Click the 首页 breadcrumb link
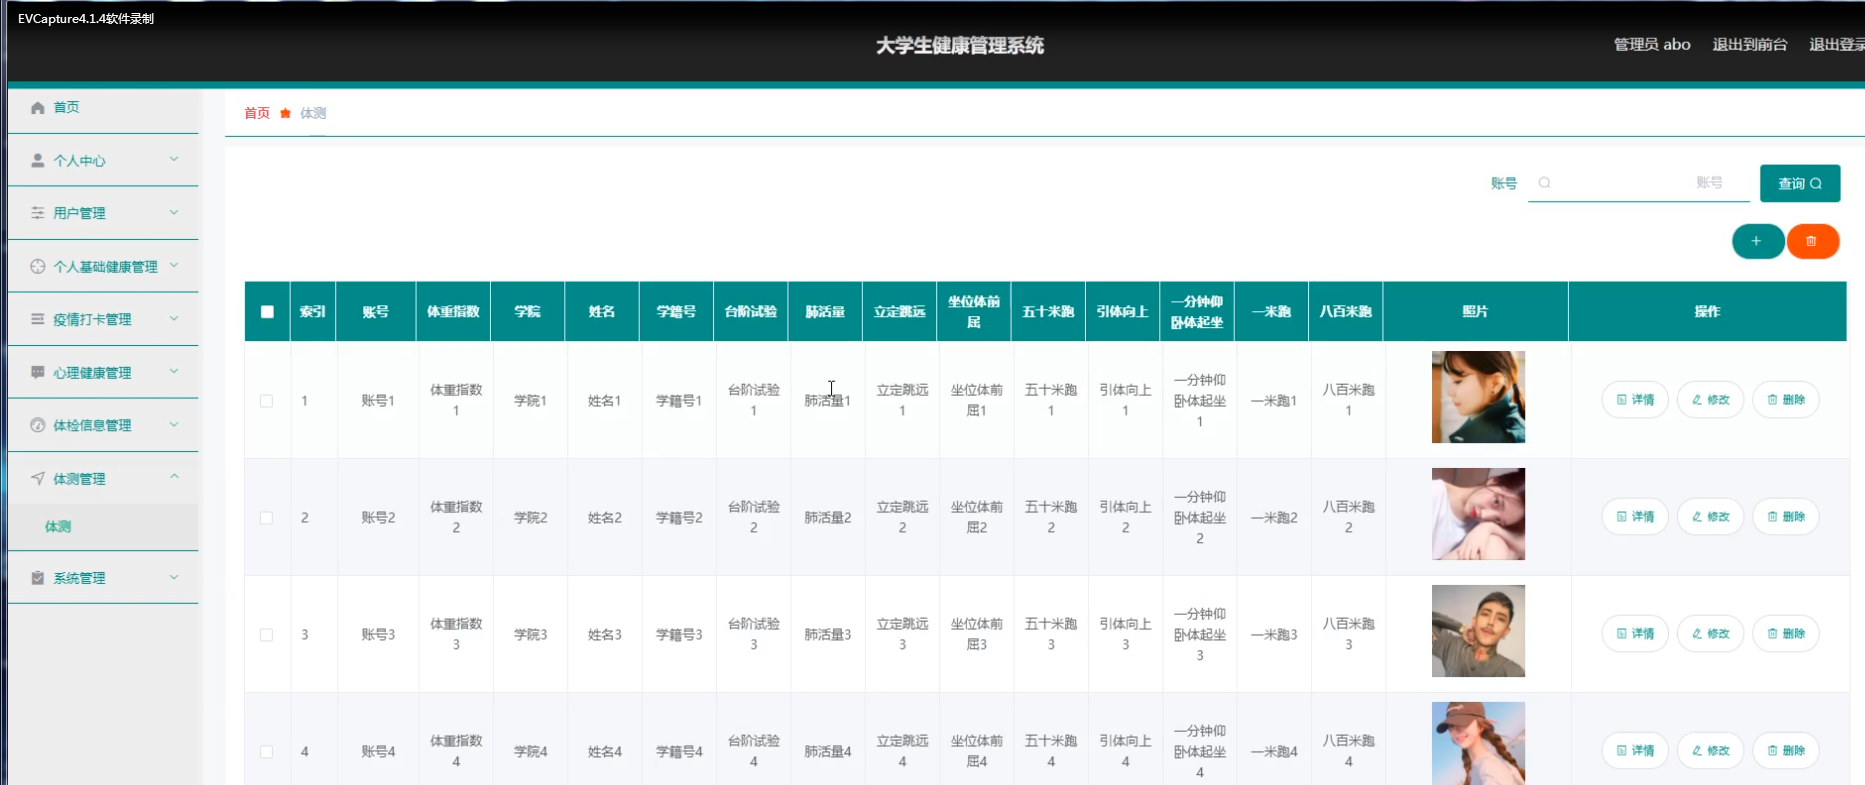Screen dimensions: 1865x785 click(x=257, y=113)
